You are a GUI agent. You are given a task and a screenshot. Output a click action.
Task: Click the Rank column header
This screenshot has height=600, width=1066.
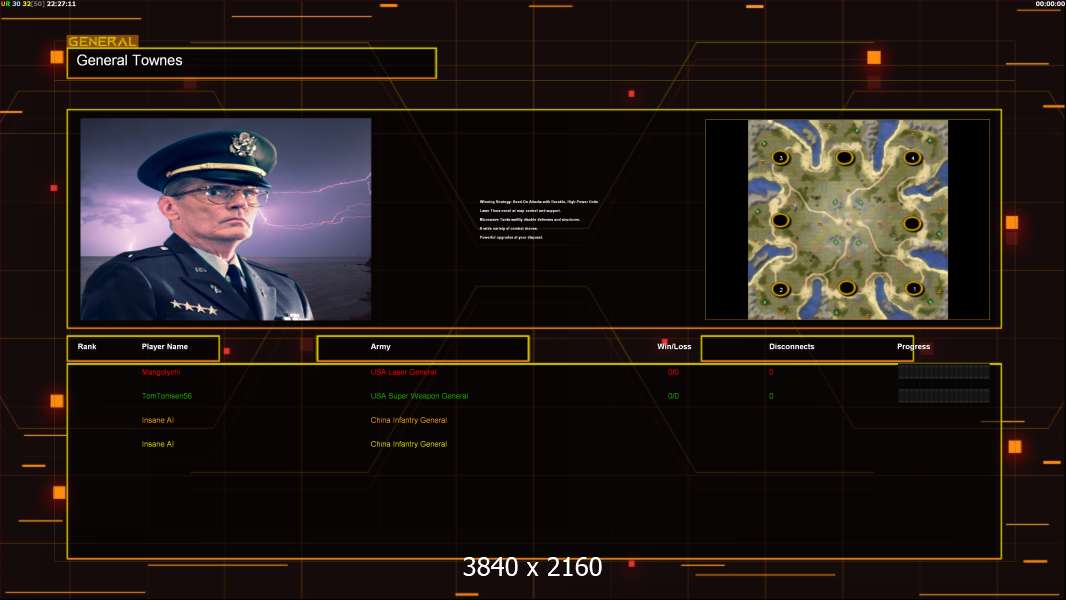pyautogui.click(x=87, y=347)
